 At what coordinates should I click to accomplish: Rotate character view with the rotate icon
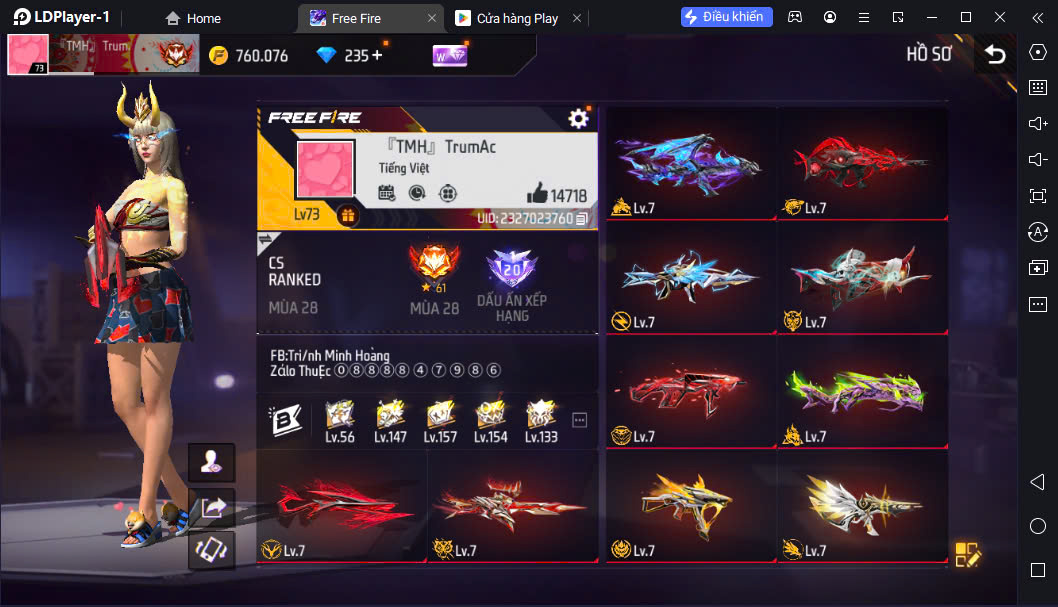pos(212,550)
